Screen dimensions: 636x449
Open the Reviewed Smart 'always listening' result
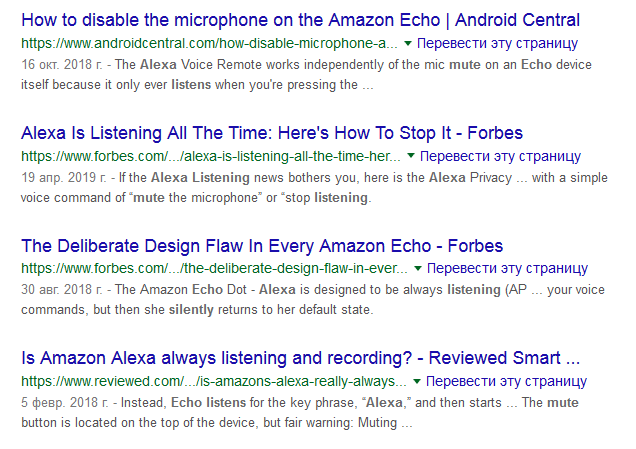(300, 358)
